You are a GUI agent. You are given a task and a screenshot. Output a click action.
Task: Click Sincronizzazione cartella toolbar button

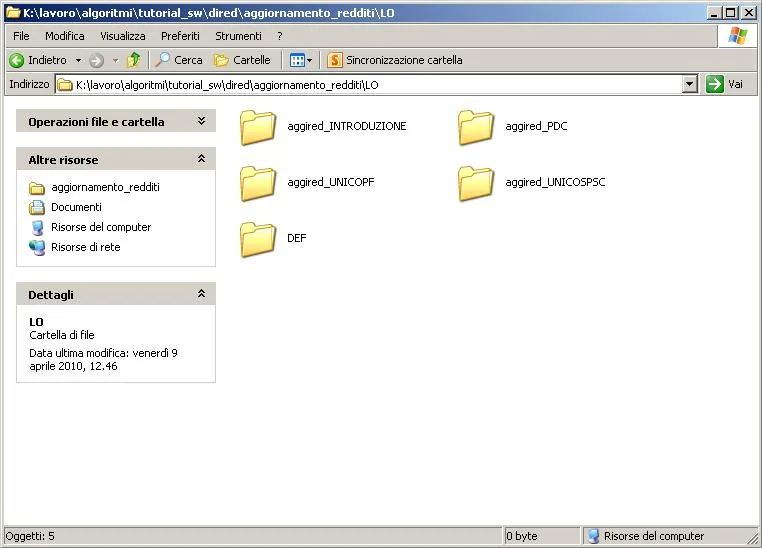point(395,60)
